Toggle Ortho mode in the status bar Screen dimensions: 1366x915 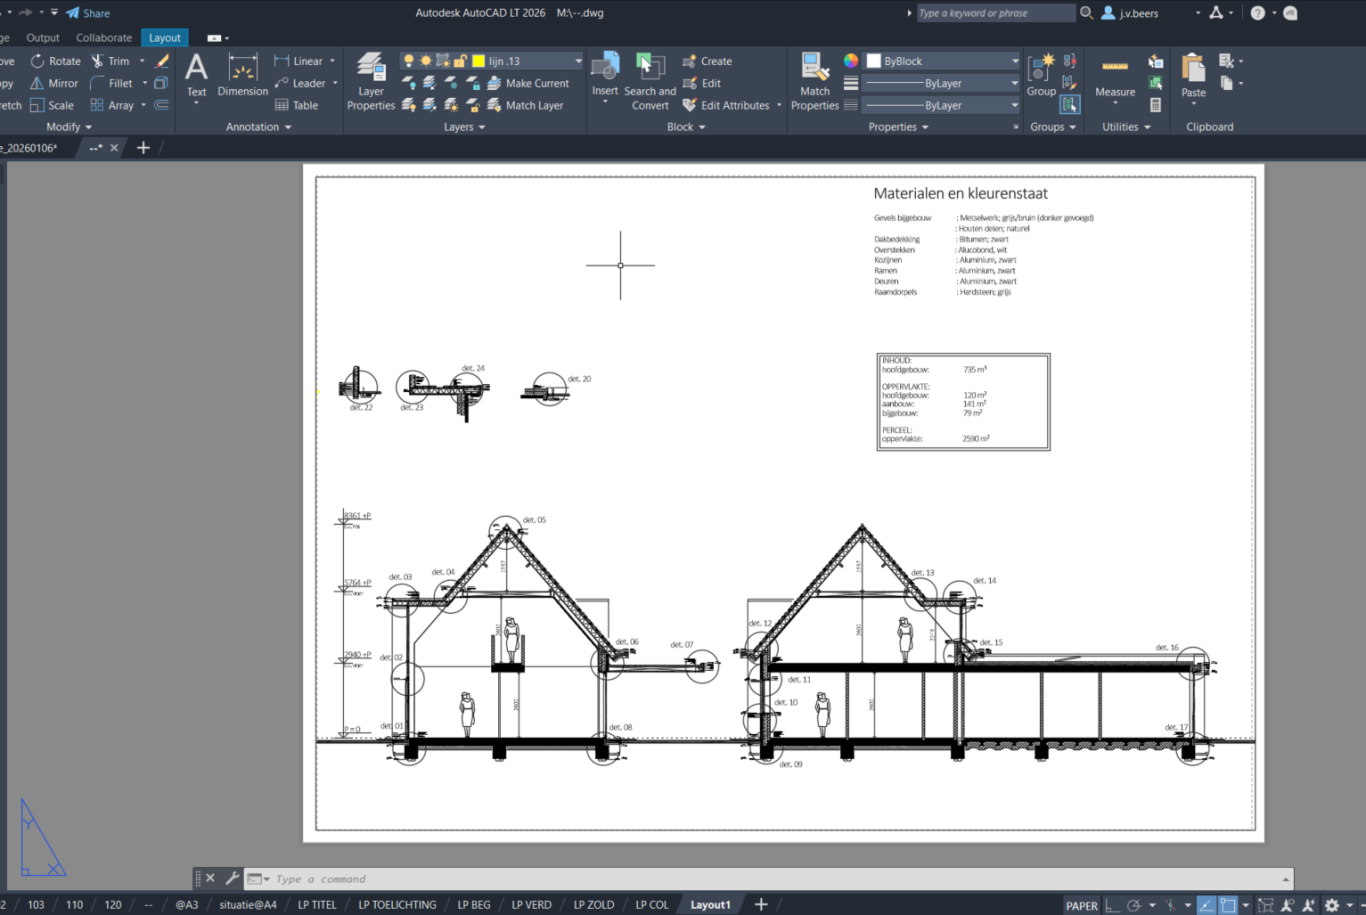pyautogui.click(x=1112, y=905)
